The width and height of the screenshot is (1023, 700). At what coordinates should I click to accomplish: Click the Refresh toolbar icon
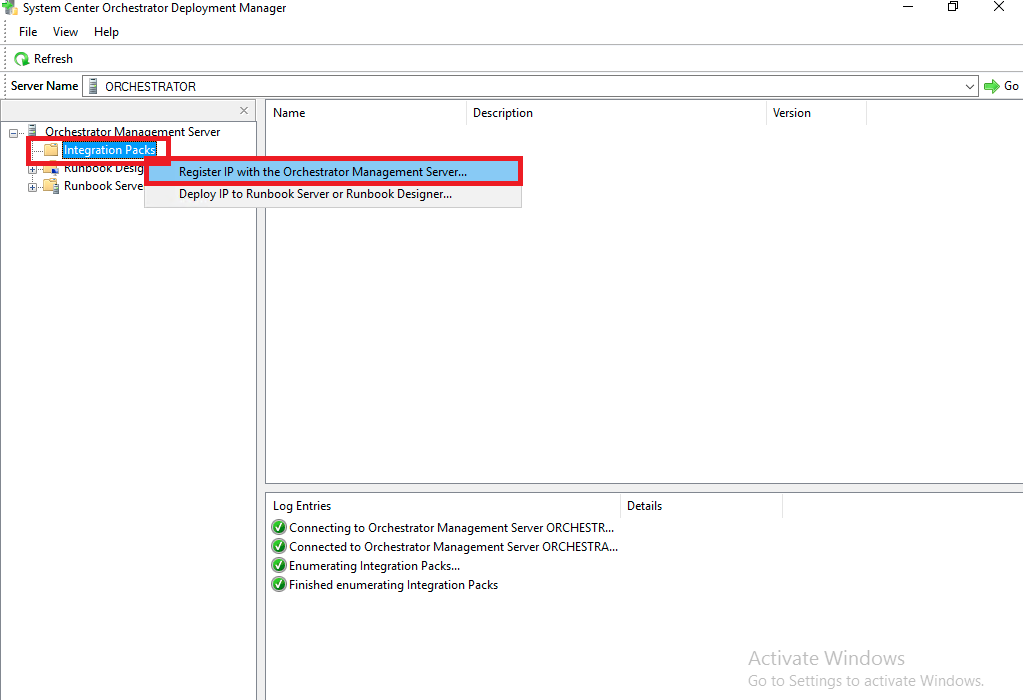click(21, 59)
